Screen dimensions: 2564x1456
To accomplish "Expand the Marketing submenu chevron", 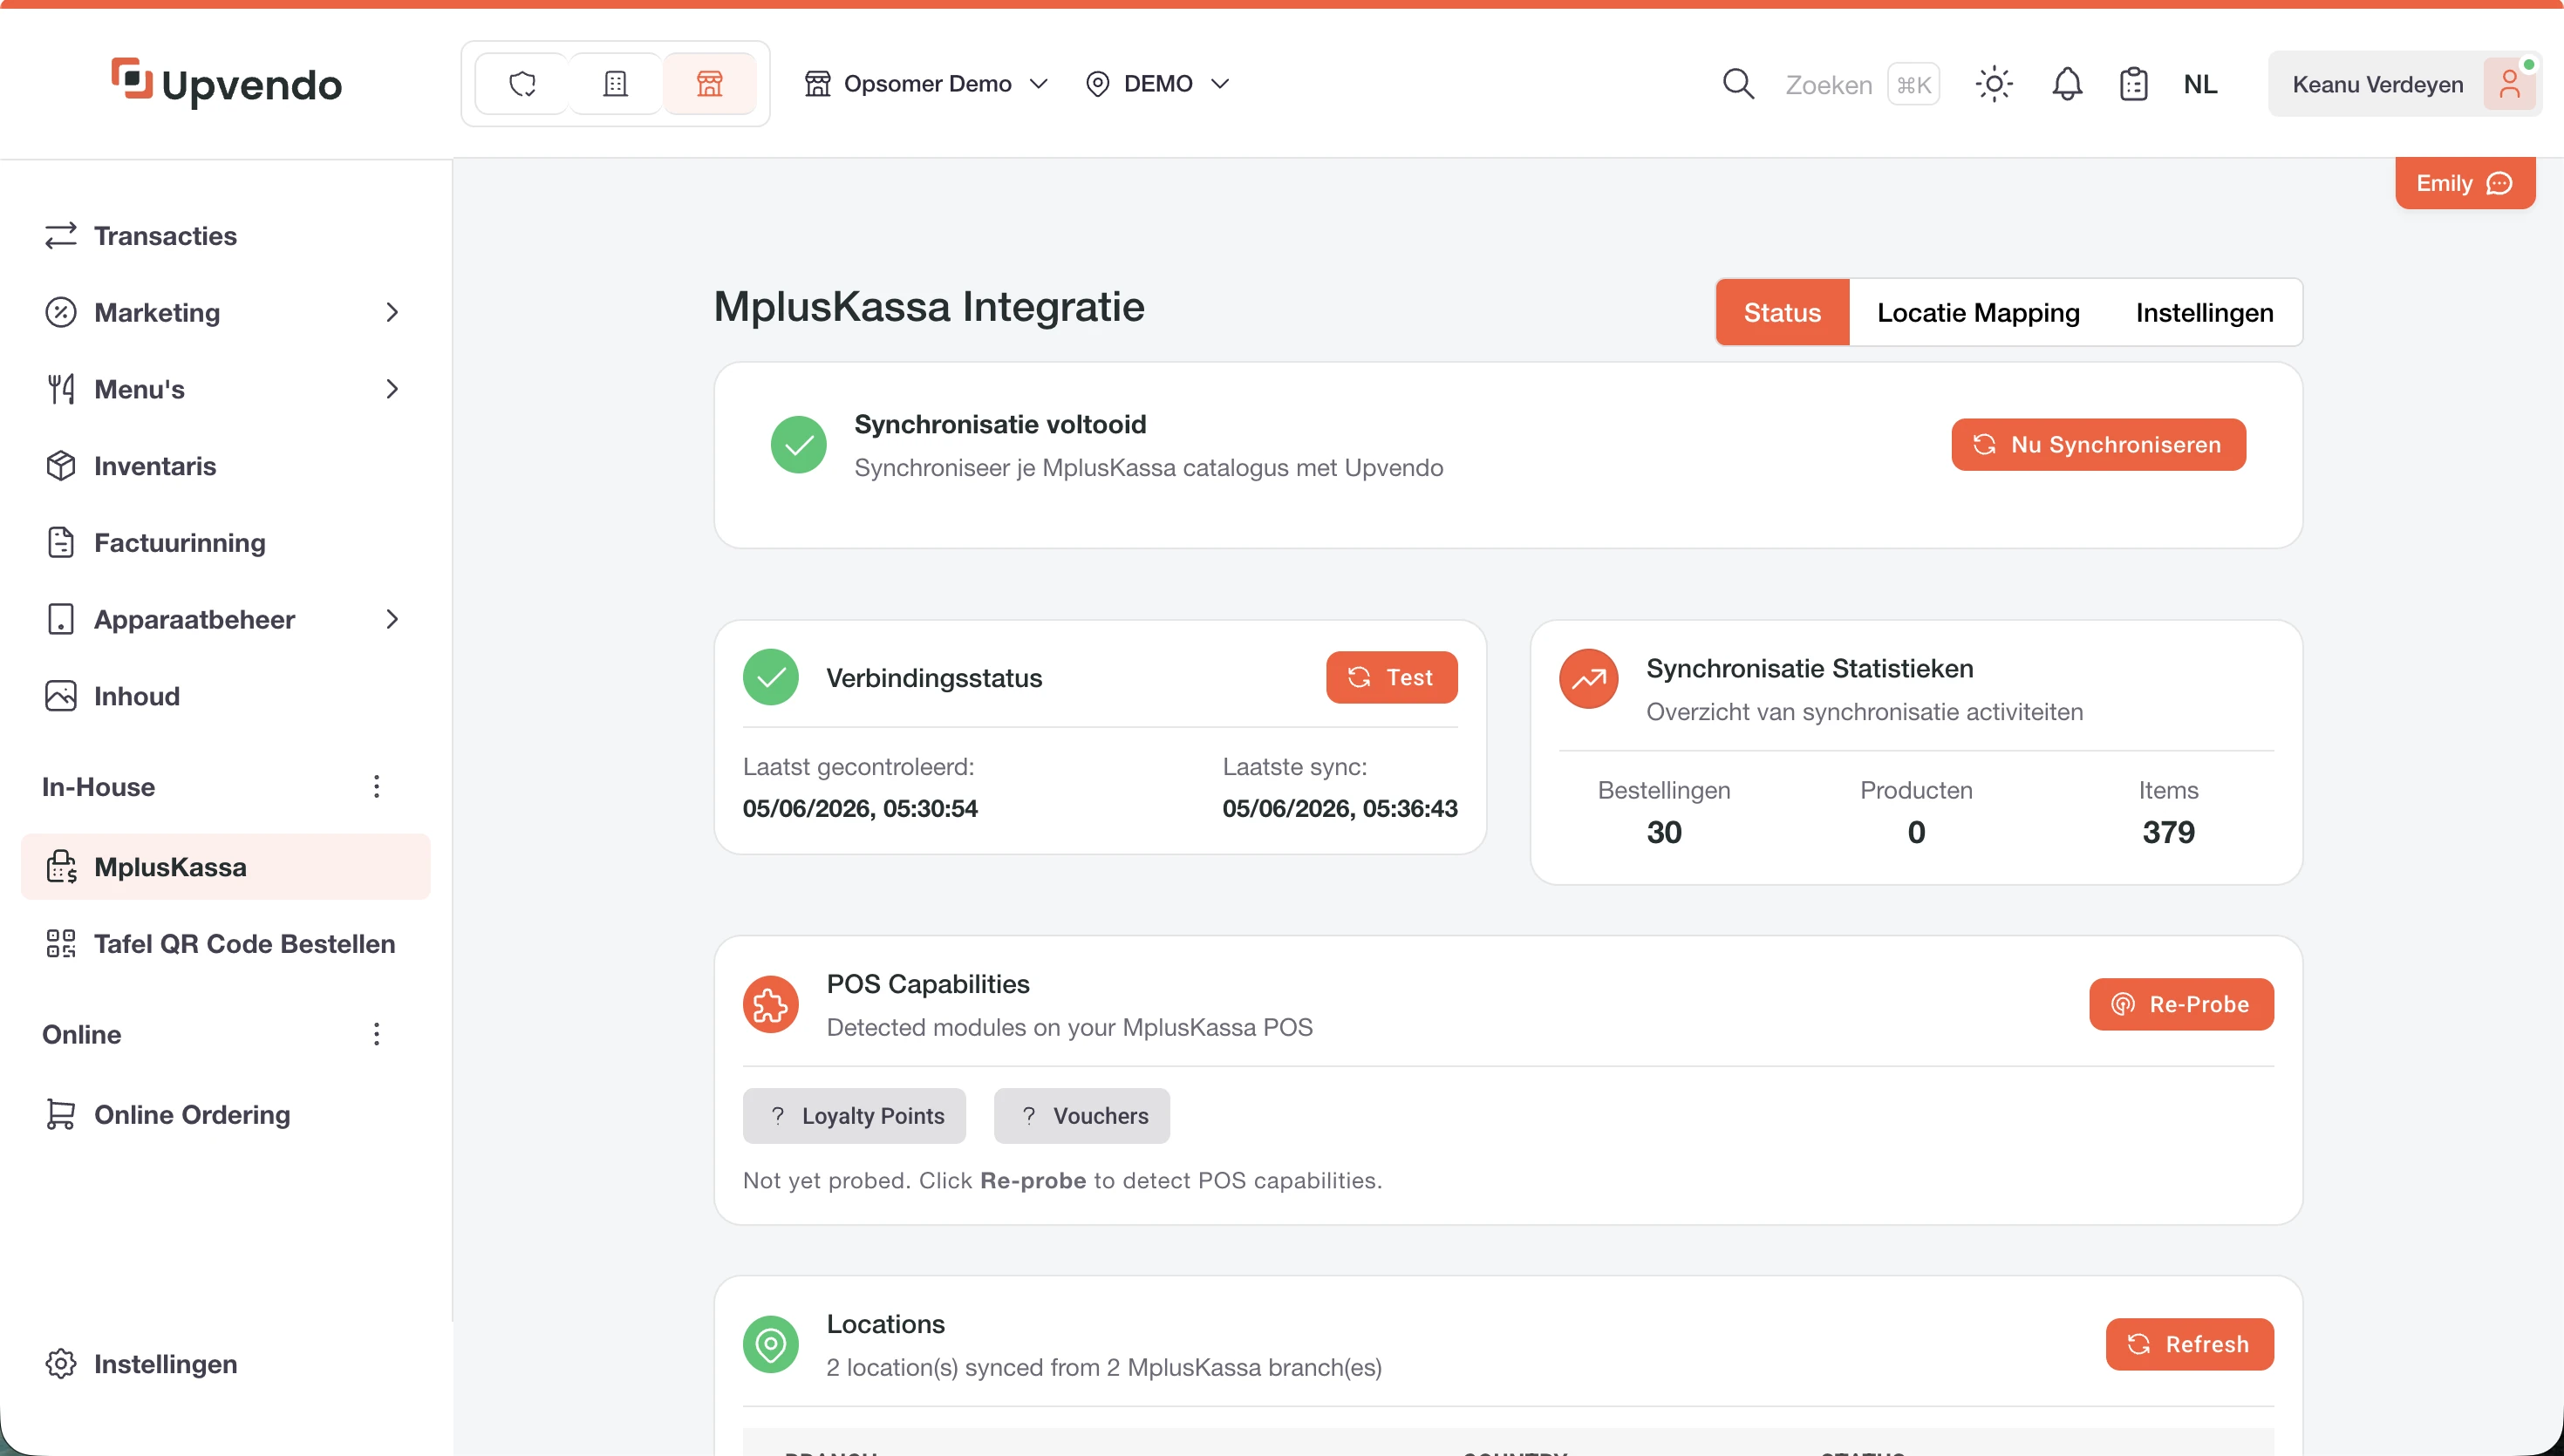I will [x=392, y=313].
